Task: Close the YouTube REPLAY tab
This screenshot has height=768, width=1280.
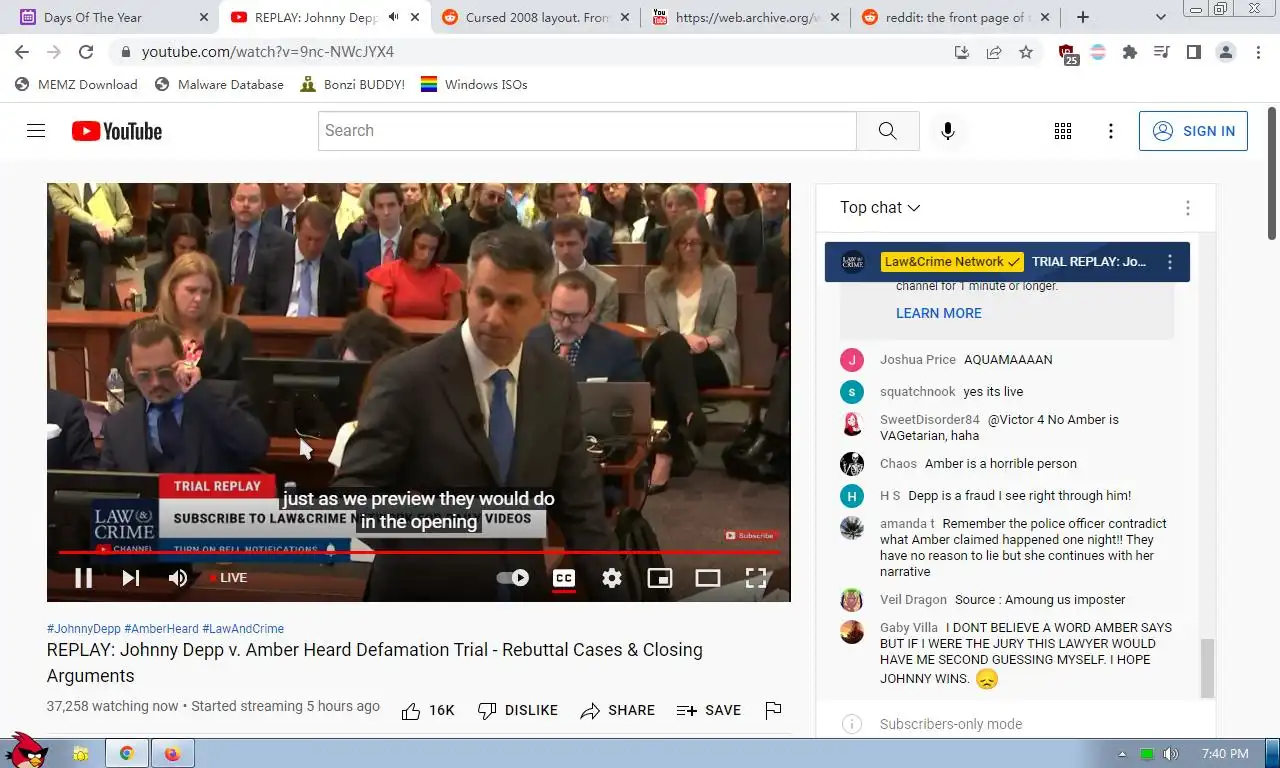Action: coord(415,17)
